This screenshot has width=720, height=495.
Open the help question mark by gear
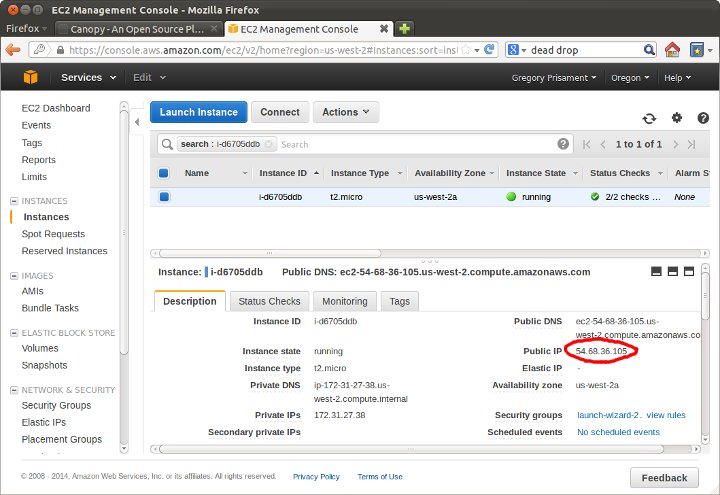[703, 118]
